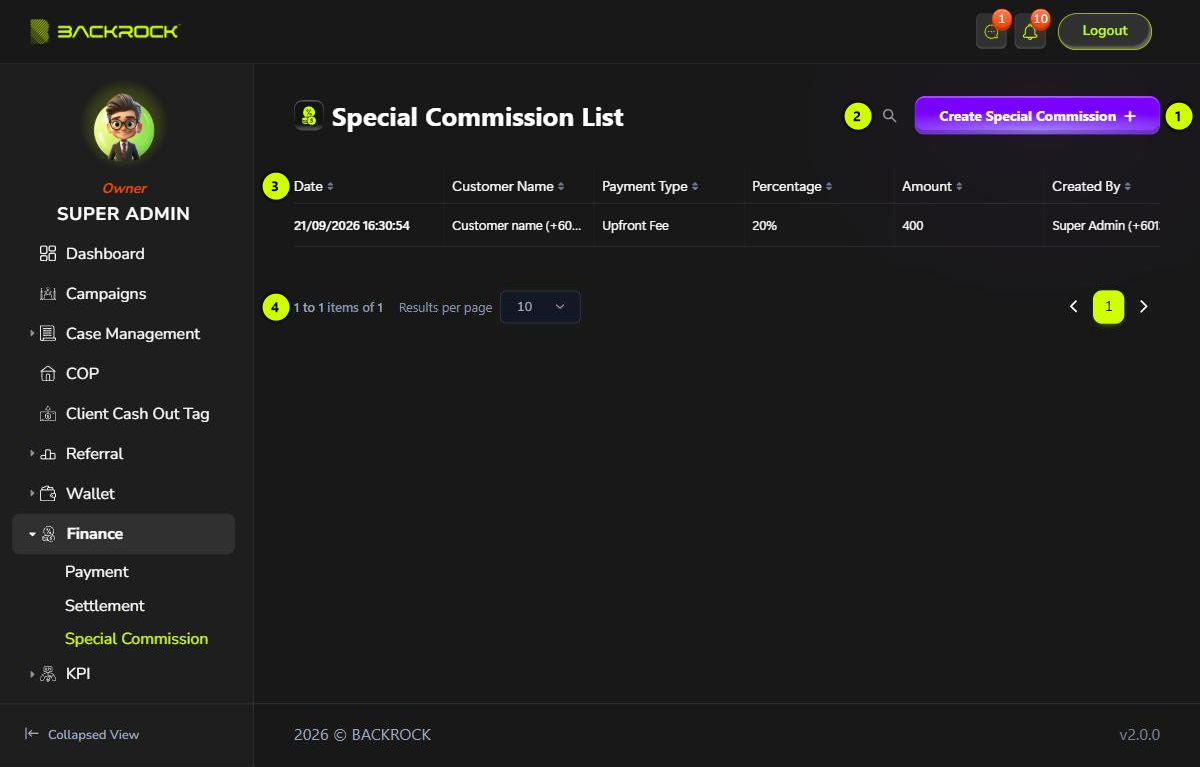Click the Finance icon

(48, 534)
